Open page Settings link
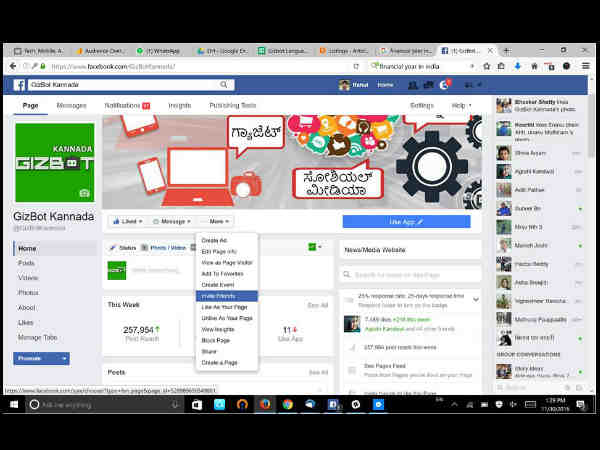The image size is (600, 450). click(x=422, y=106)
